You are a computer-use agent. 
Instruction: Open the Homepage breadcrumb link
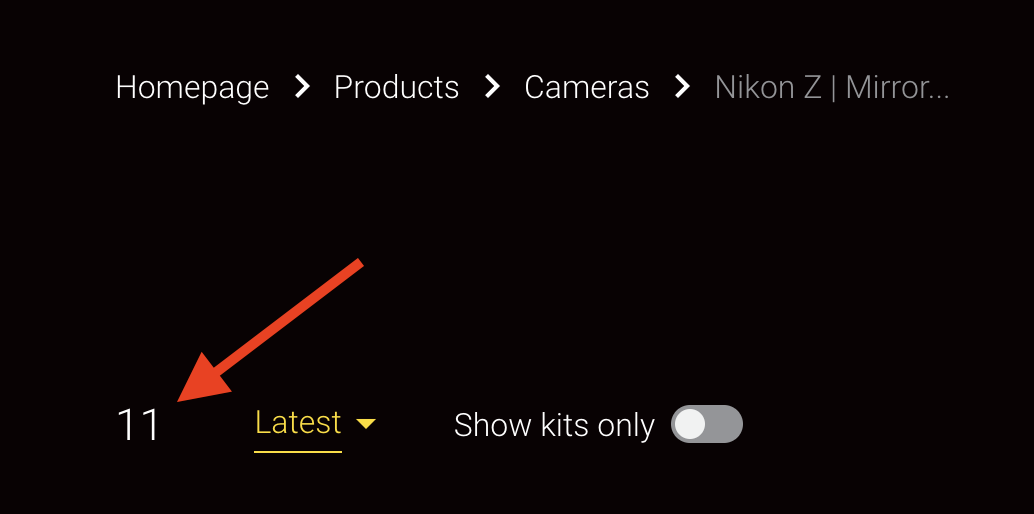tap(192, 88)
